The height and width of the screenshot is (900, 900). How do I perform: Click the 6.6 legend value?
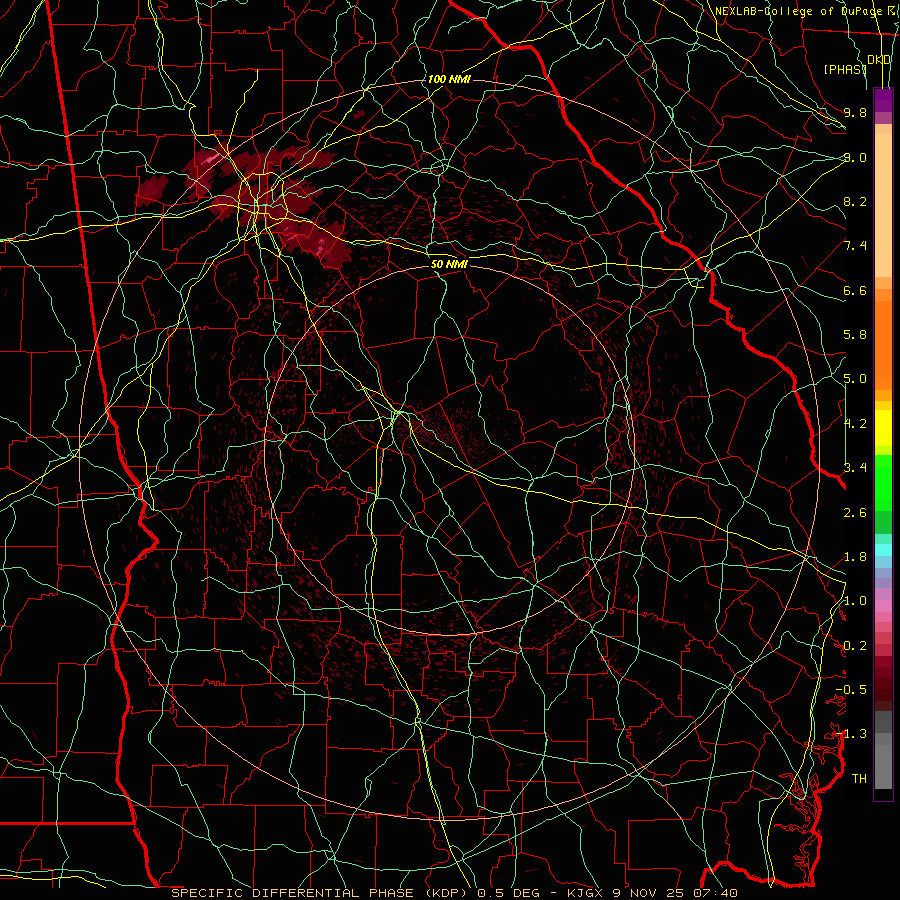pos(855,290)
